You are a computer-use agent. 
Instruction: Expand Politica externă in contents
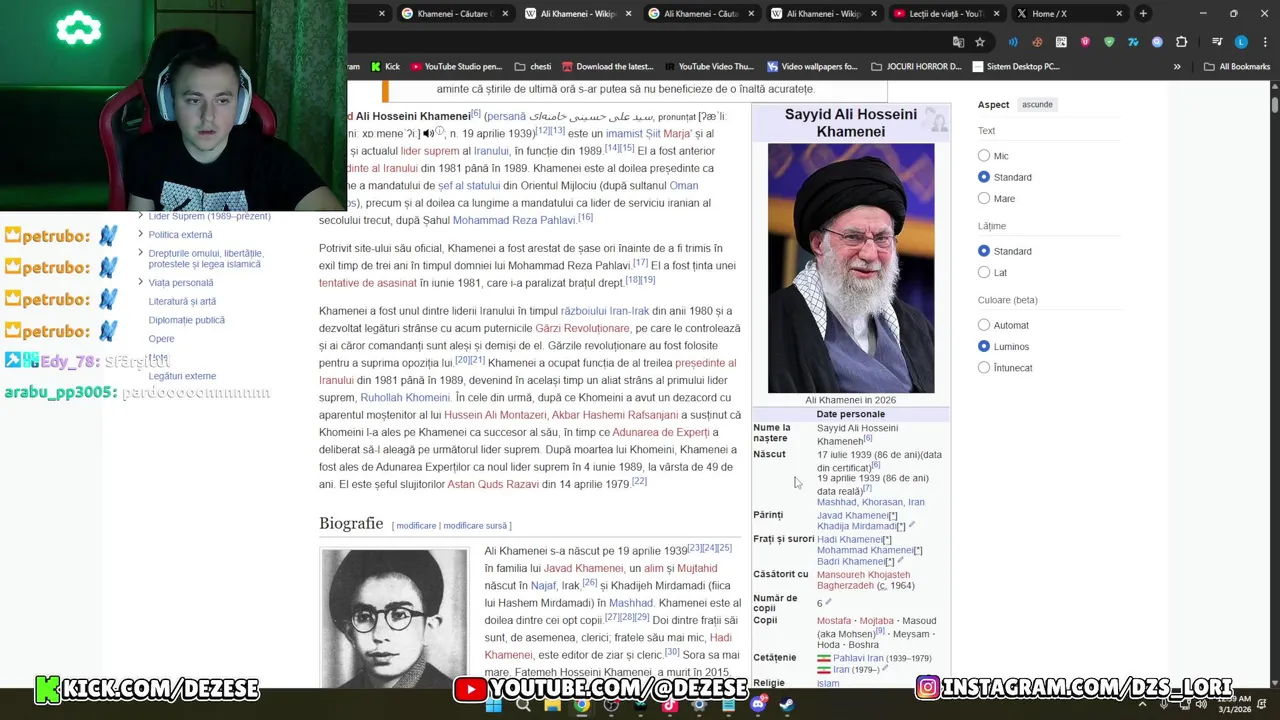click(140, 234)
